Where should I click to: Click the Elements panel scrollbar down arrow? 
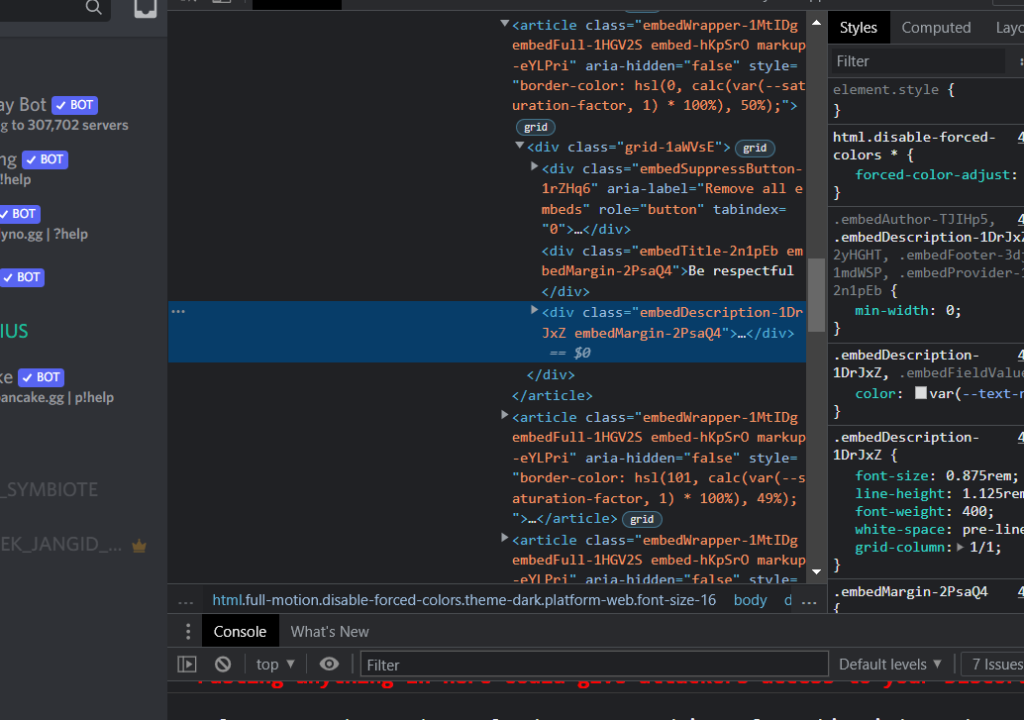pos(816,571)
